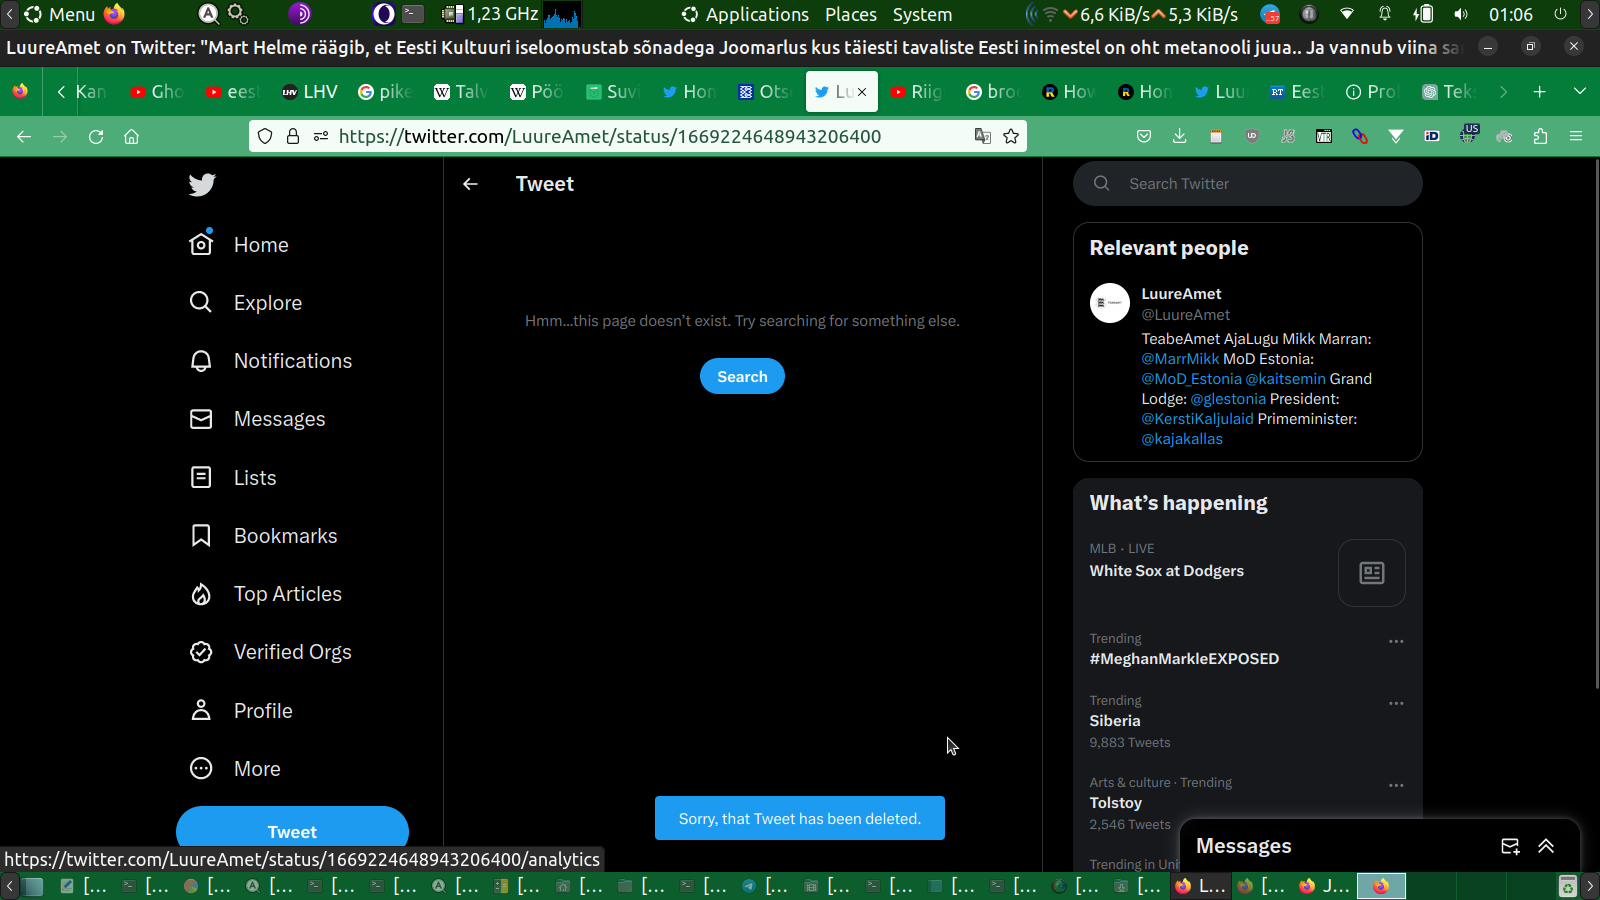Open Top Articles

pyautogui.click(x=266, y=594)
